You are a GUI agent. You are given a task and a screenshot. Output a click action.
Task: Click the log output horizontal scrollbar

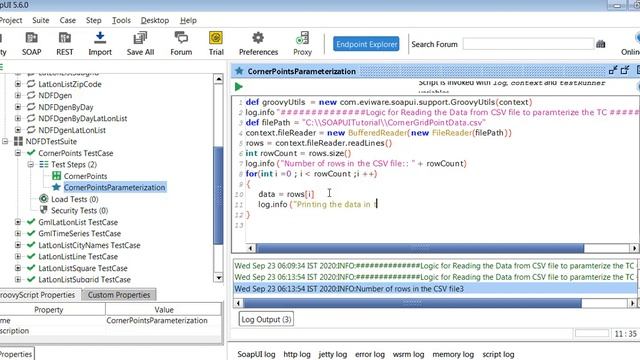412,303
